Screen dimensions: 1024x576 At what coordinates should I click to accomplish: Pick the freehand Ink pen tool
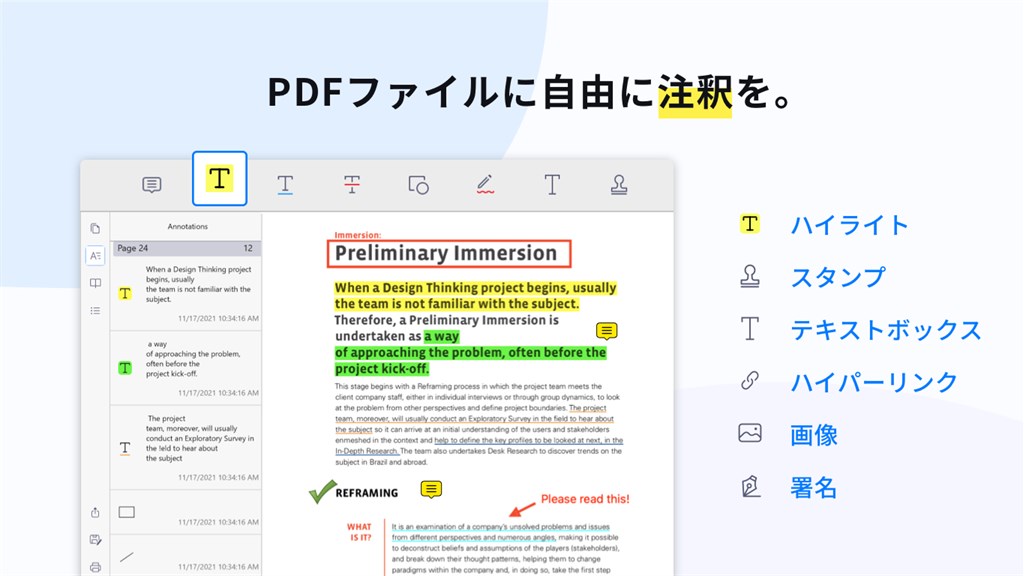(485, 185)
